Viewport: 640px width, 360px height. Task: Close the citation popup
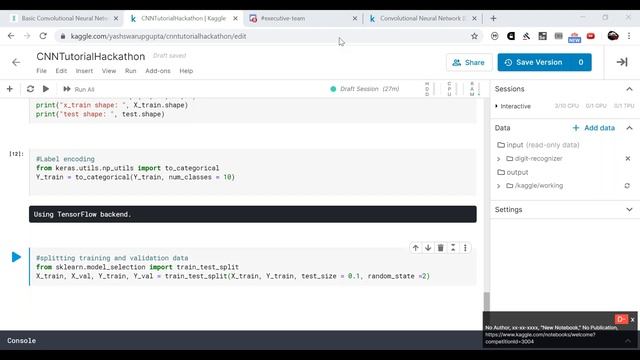click(x=632, y=320)
